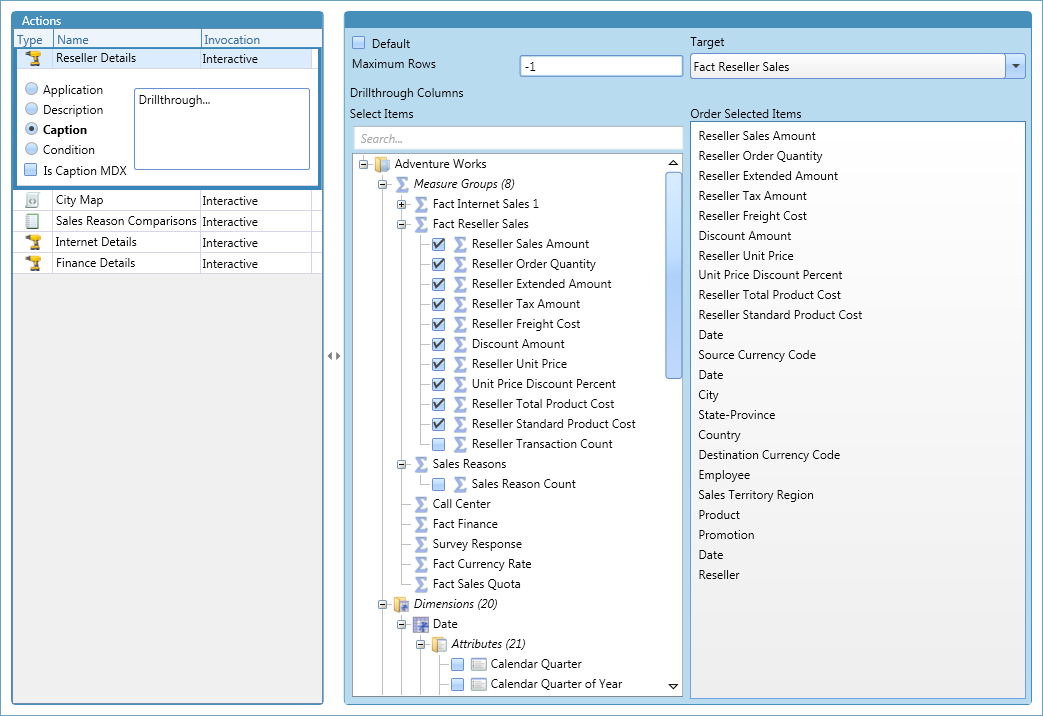
Task: Select the Finance Details action row
Action: click(x=168, y=264)
